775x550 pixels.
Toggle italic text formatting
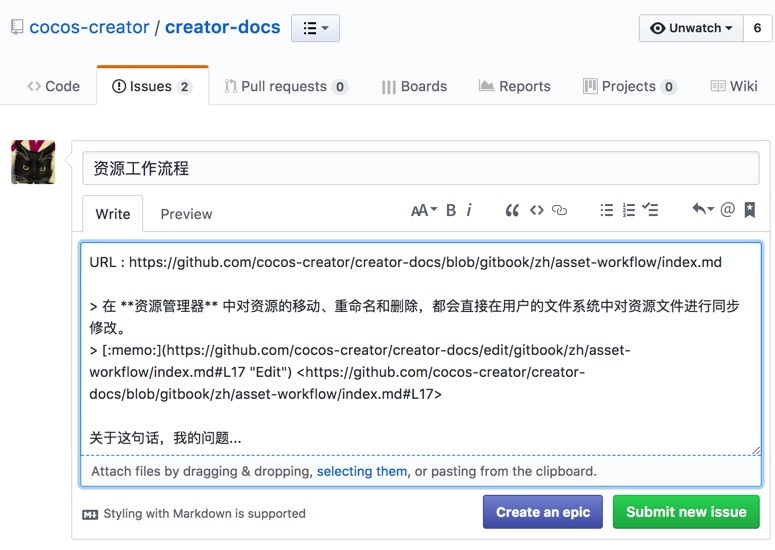click(469, 211)
